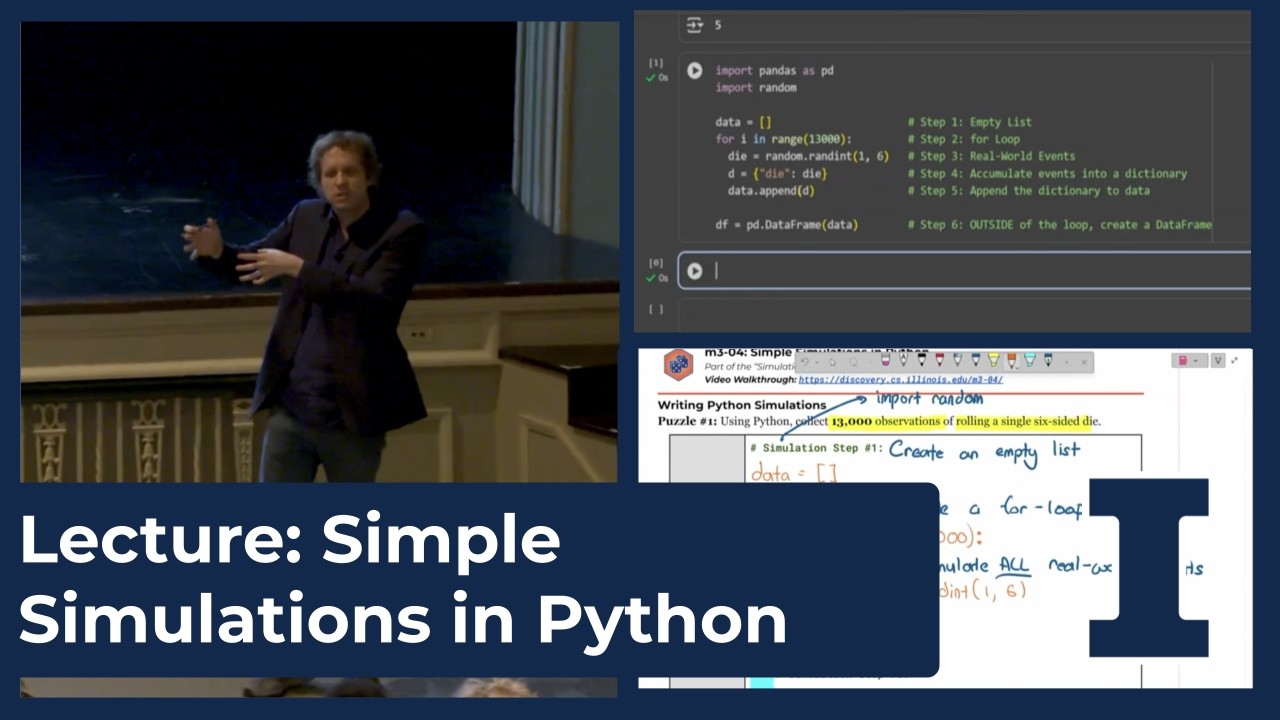Click the output value "5" above the cell

(x=717, y=25)
